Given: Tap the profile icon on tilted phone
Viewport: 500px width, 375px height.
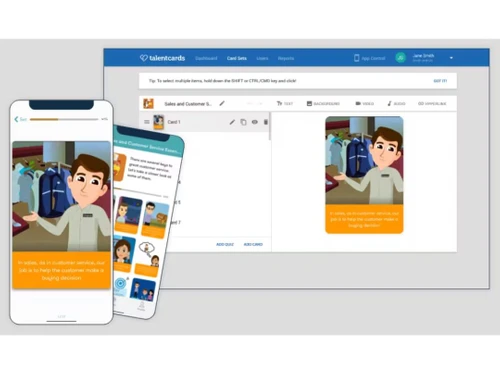Looking at the screenshot, I should point(142,306).
